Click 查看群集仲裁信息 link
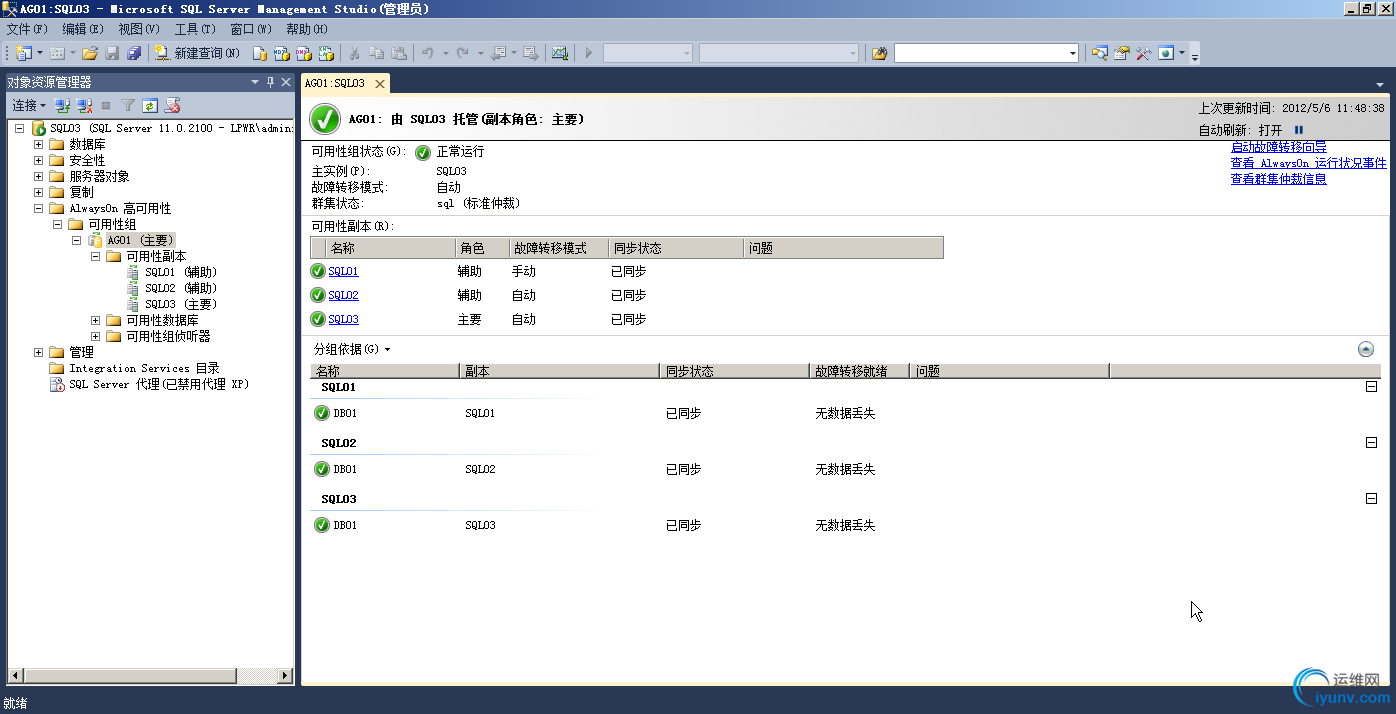Screen dimensions: 1396x714 click(1279, 179)
